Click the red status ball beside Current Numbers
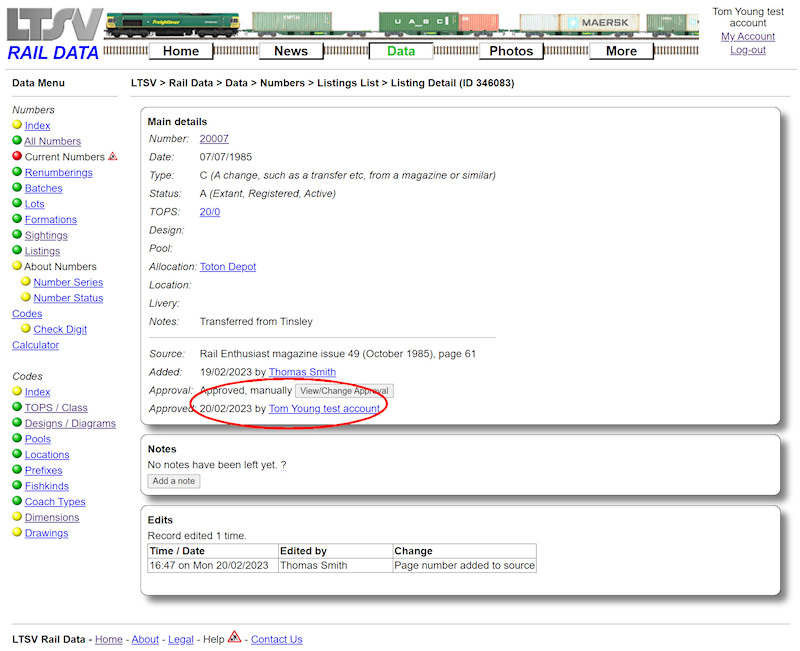This screenshot has width=800, height=651. click(18, 156)
